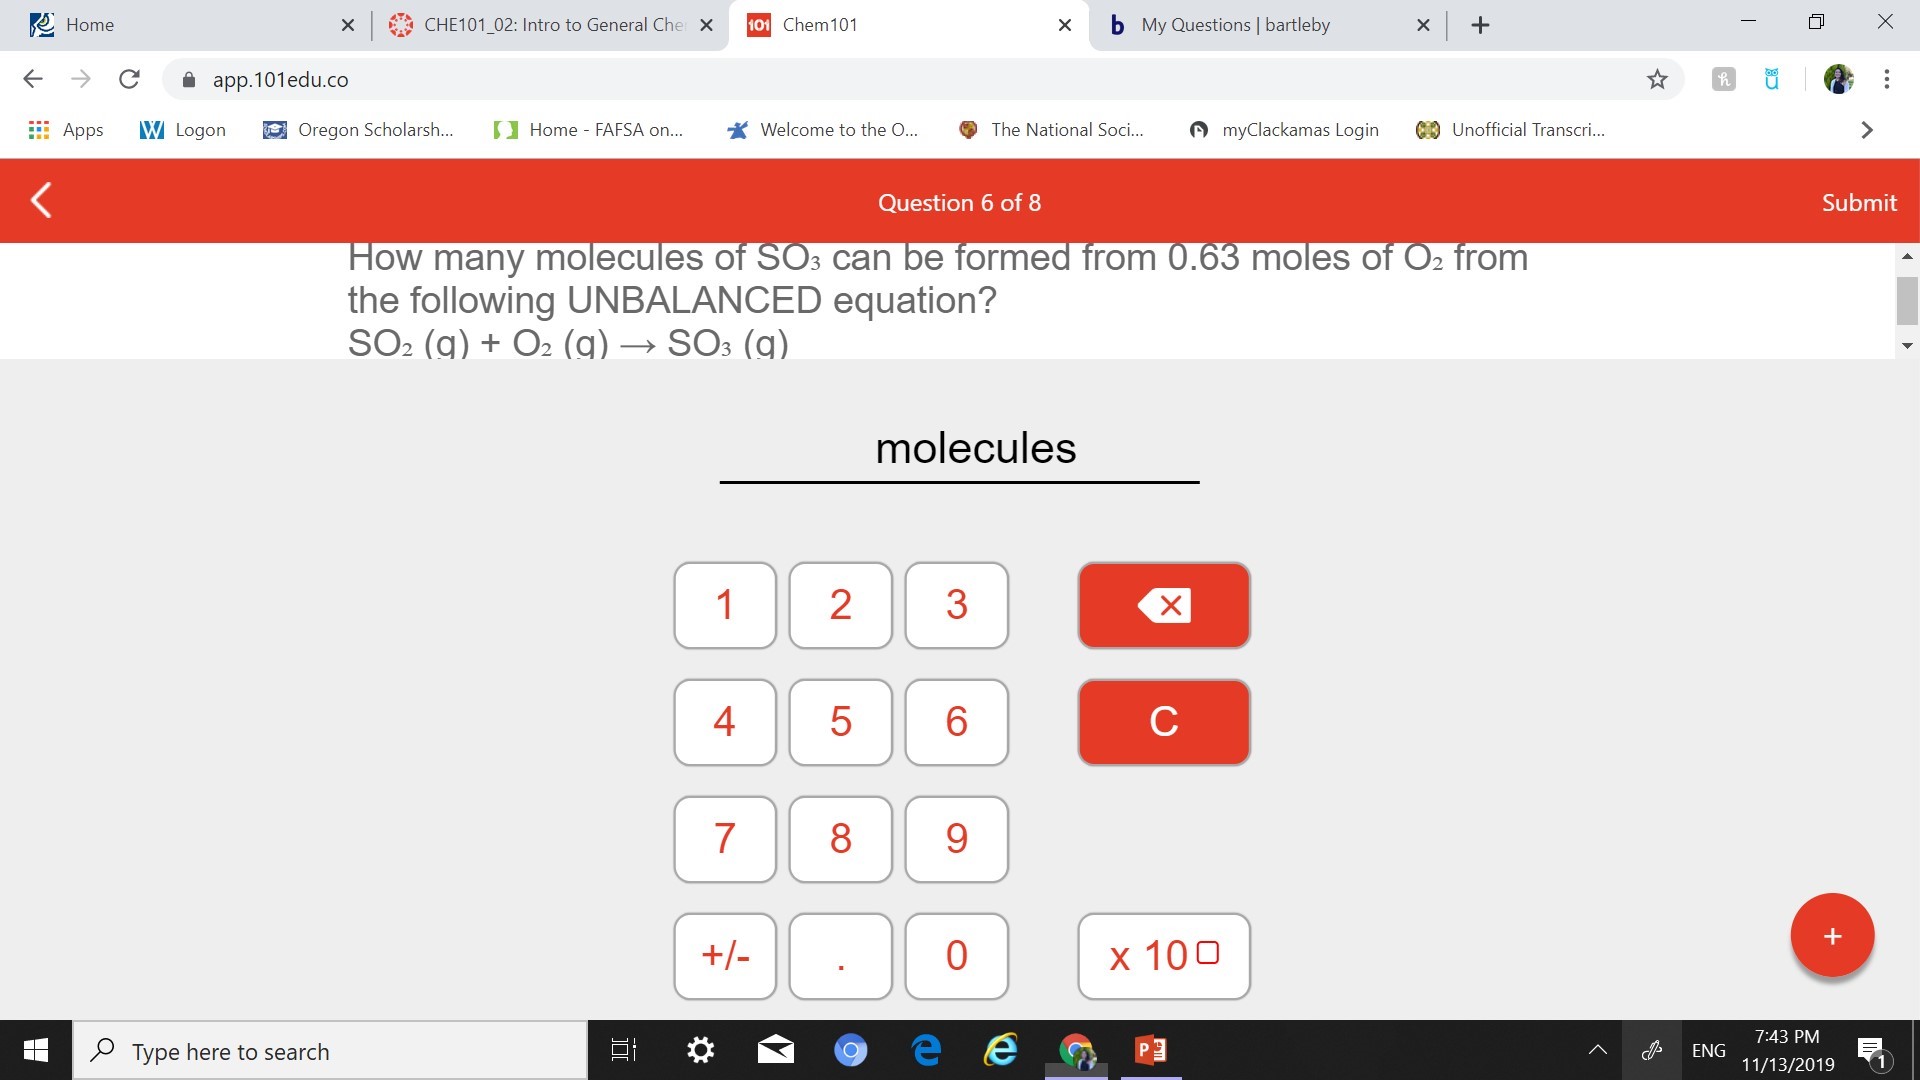This screenshot has height=1080, width=1920.
Task: Submit the current question answer
Action: pos(1858,202)
